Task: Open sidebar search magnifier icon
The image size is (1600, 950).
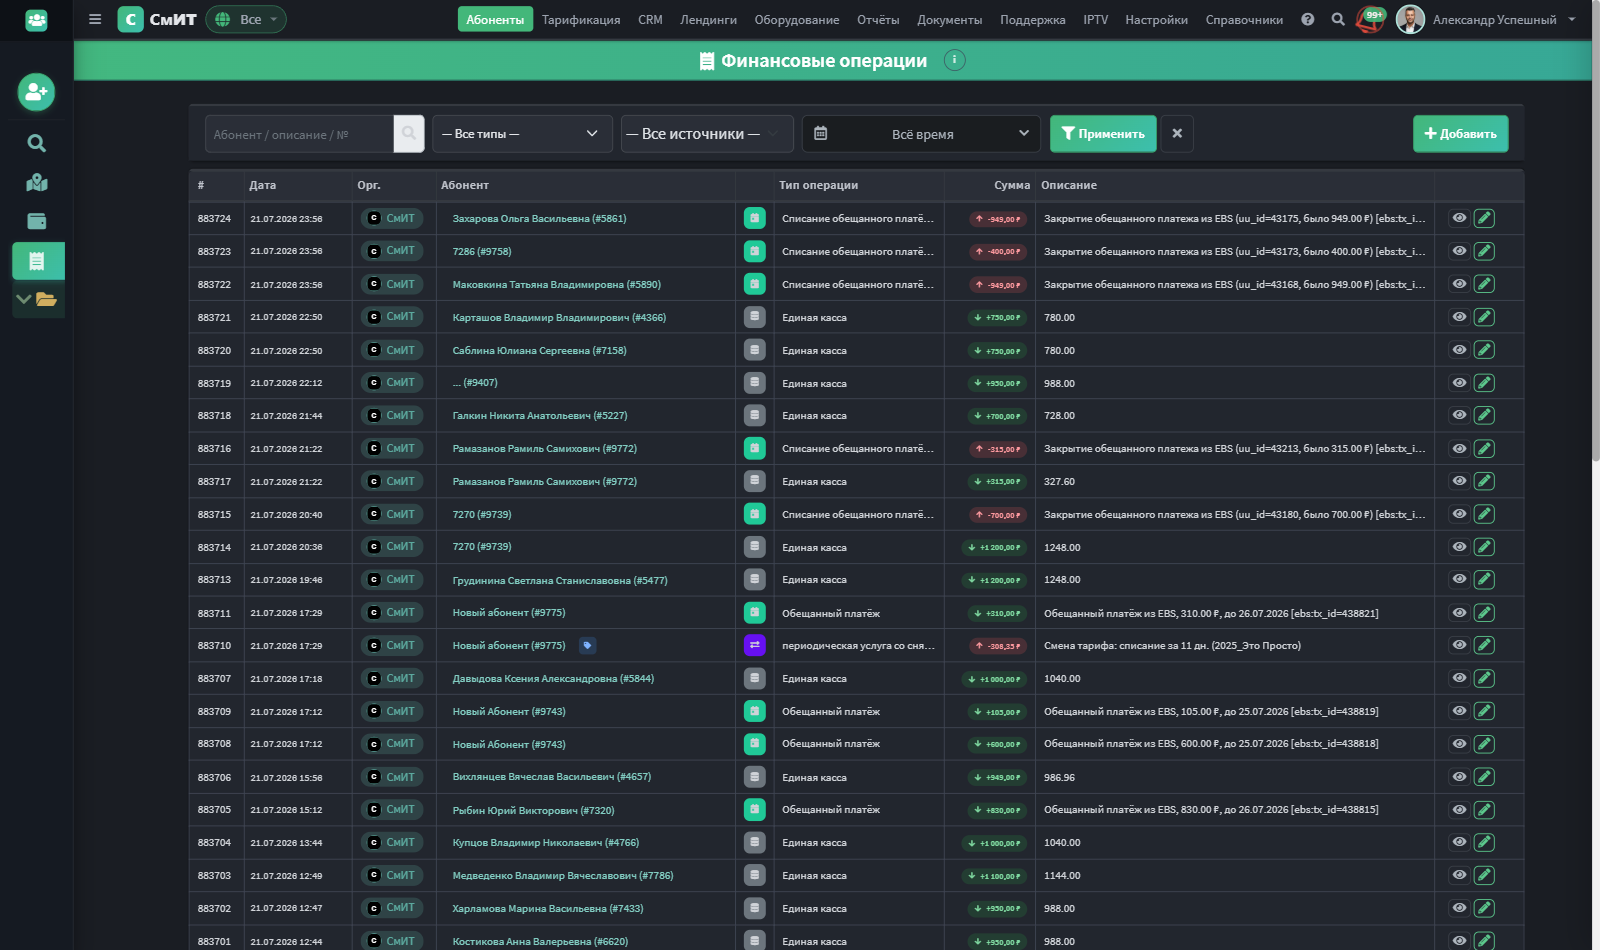Action: coord(36,143)
